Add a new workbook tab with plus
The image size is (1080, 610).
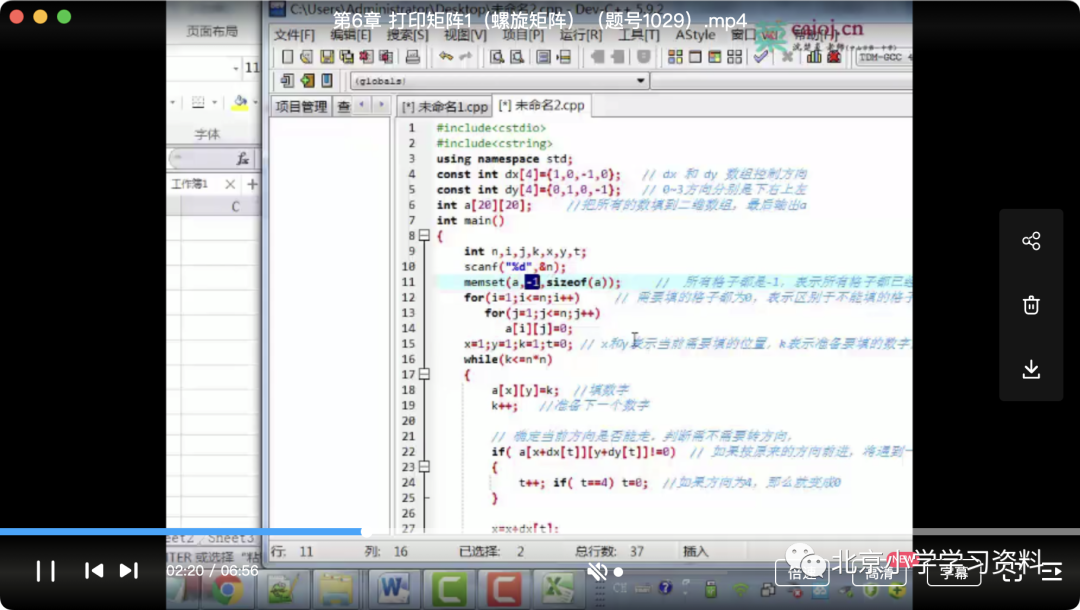(252, 184)
